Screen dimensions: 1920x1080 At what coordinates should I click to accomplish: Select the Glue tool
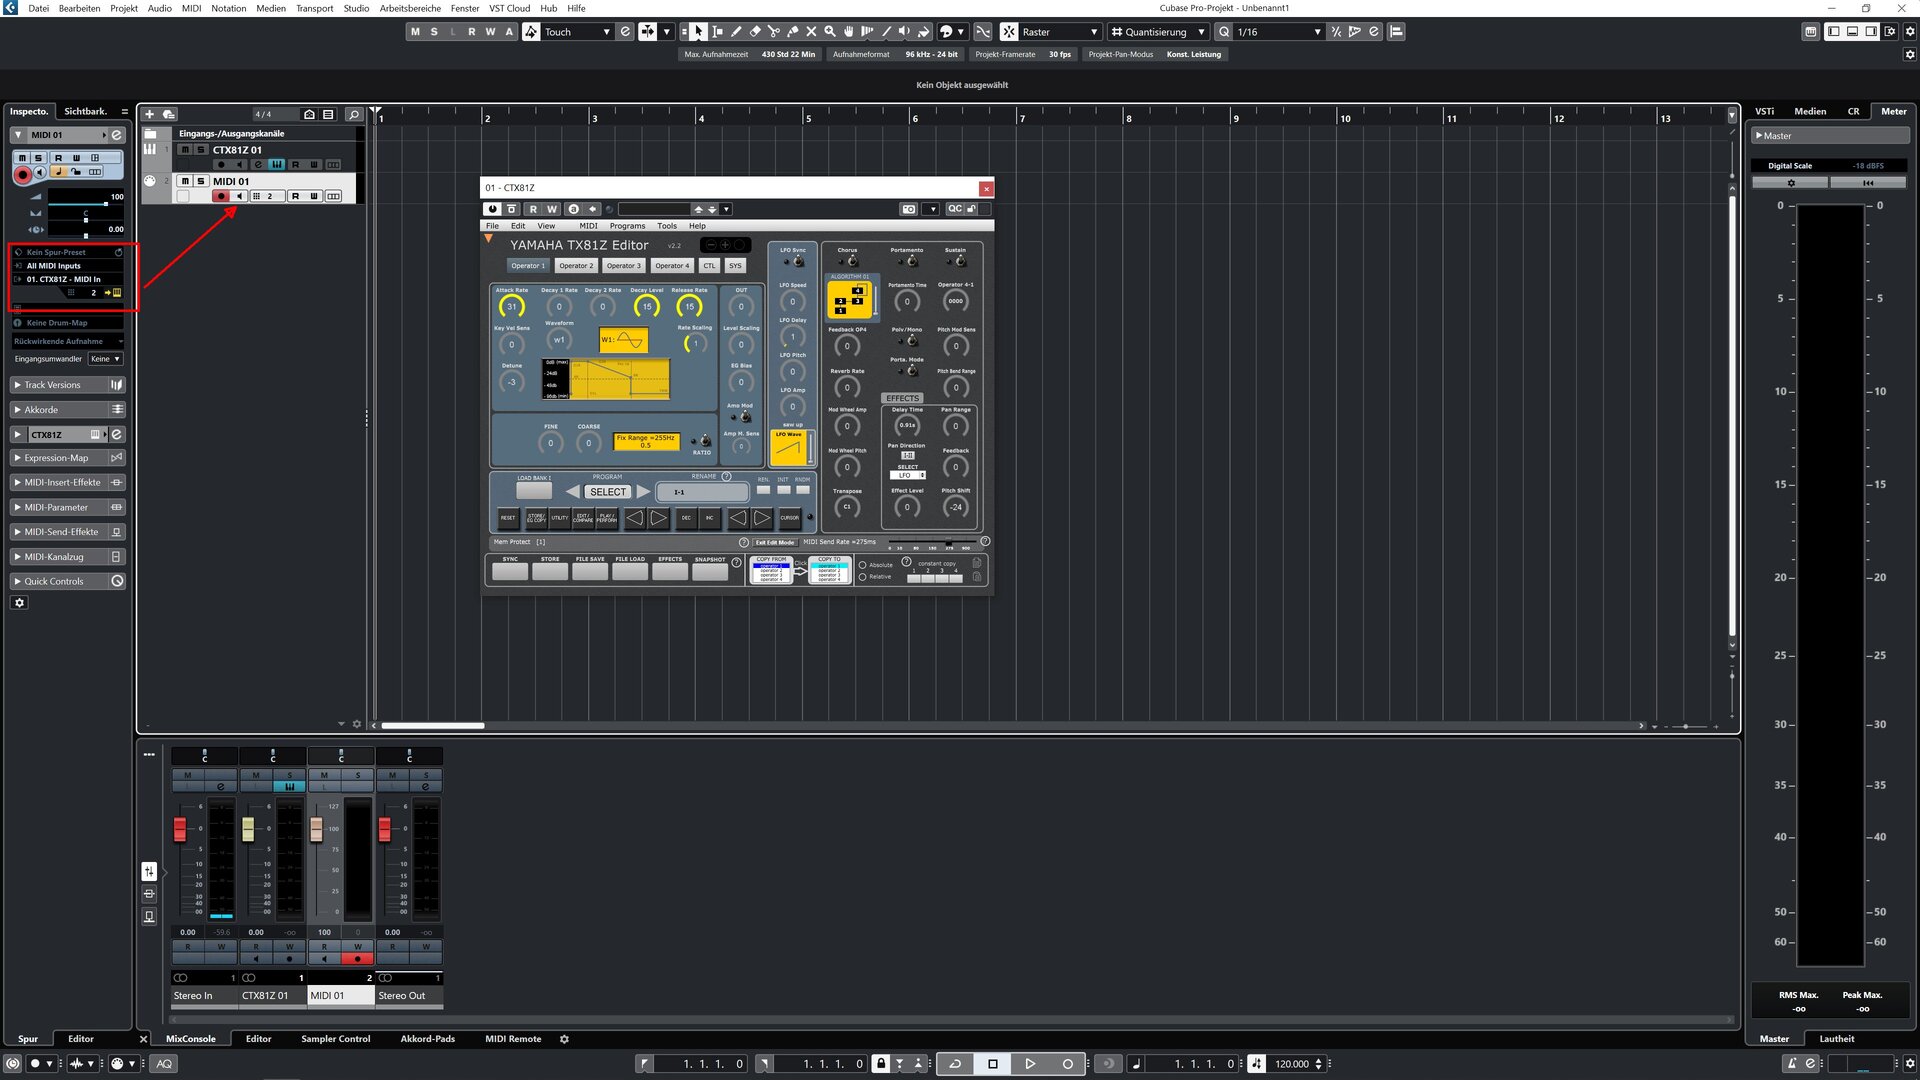[792, 32]
